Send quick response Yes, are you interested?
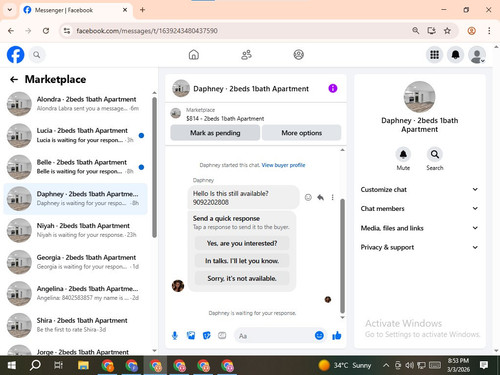The height and width of the screenshot is (375, 500). 242,243
